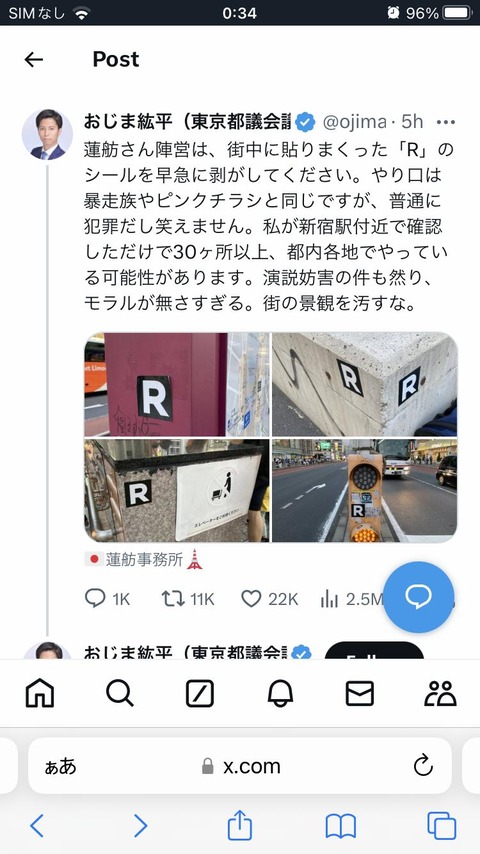480x854 pixels.
Task: Open the Notifications bell icon
Action: pyautogui.click(x=280, y=694)
